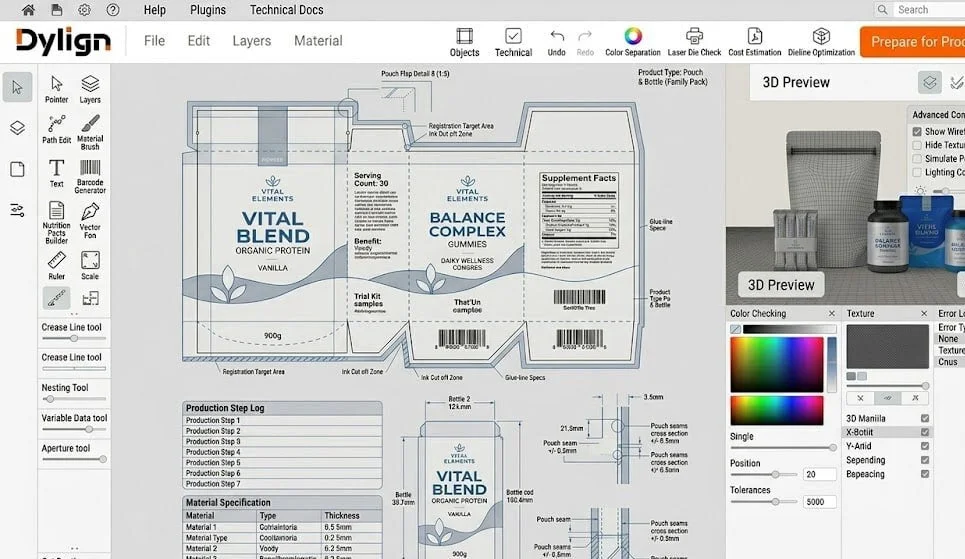This screenshot has width=965, height=559.
Task: Open the Technical Docs menu
Action: 286,10
